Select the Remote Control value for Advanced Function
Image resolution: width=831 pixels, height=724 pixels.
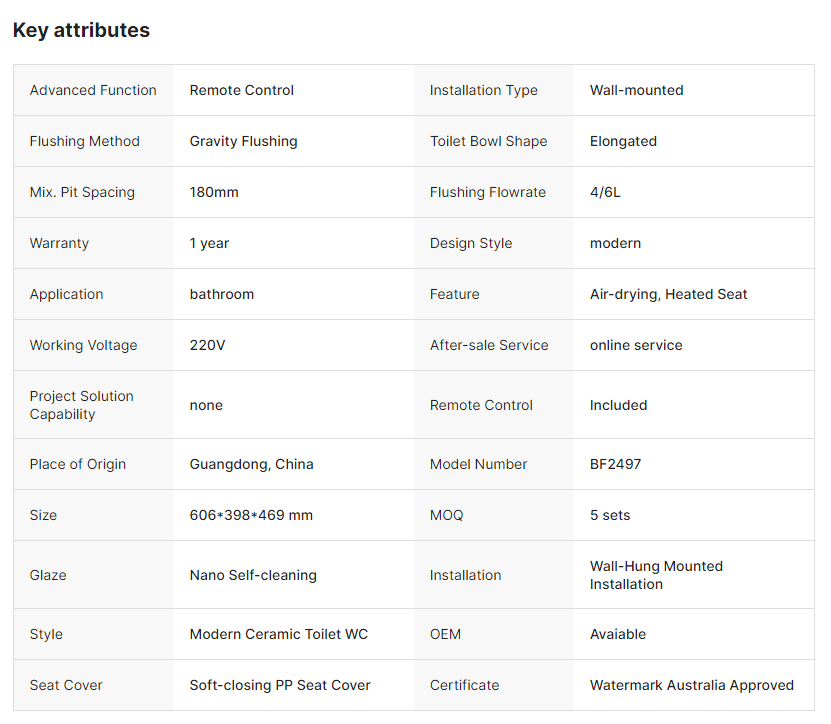242,90
